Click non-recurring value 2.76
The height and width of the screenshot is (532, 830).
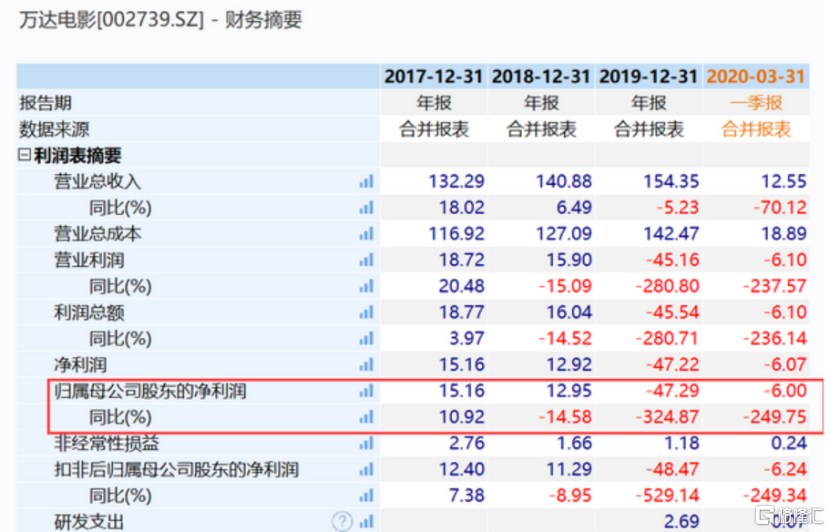coord(466,443)
